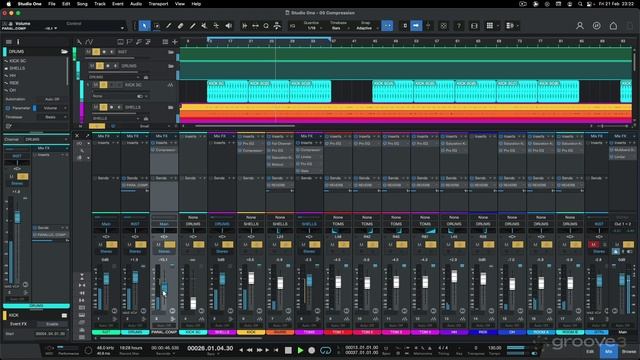The width and height of the screenshot is (640, 360).
Task: Adjust the KICK SC mixer channel fader
Action: [193, 303]
